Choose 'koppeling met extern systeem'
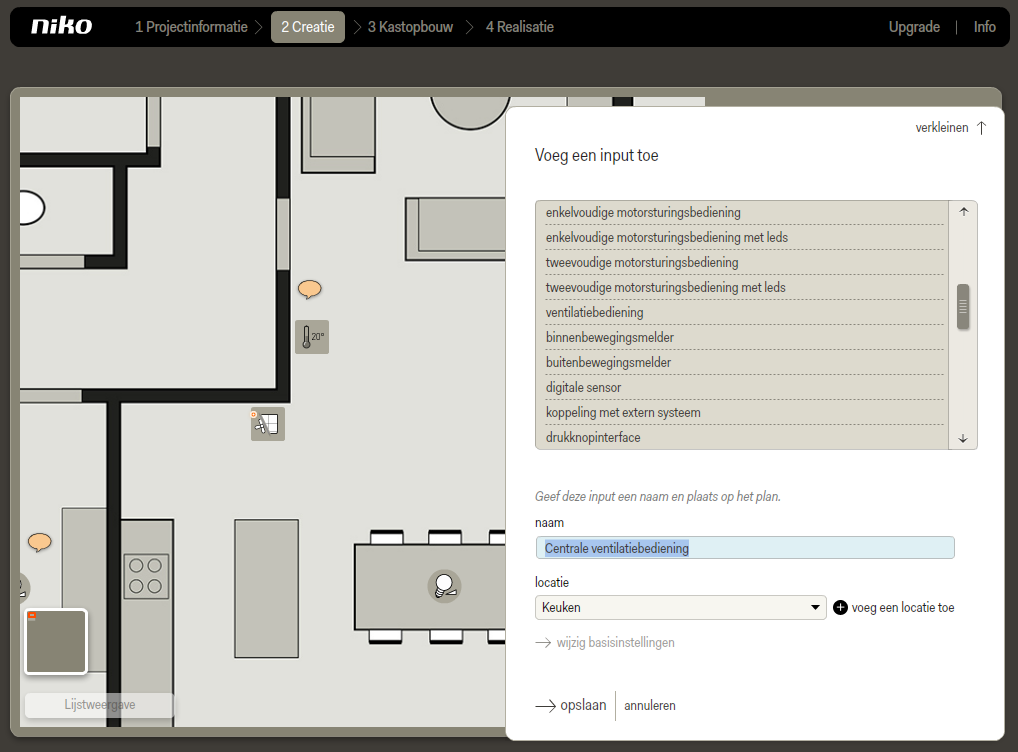Viewport: 1018px width, 752px height. point(745,412)
